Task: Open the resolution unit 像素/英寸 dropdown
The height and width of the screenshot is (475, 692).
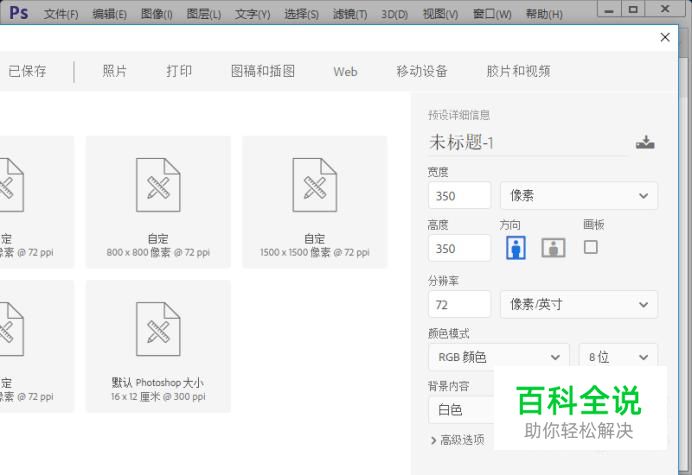Action: 579,304
